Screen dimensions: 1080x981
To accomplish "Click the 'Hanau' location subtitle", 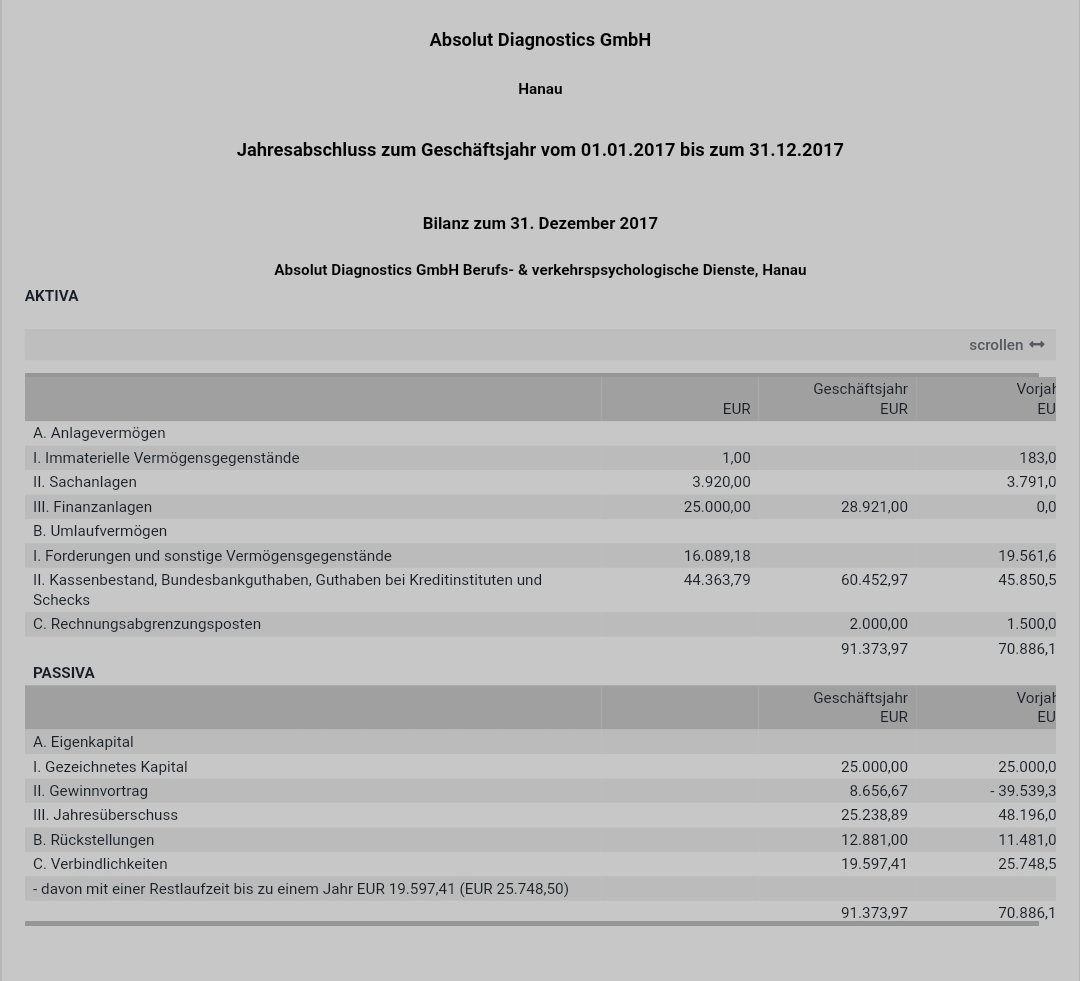I will [x=540, y=89].
